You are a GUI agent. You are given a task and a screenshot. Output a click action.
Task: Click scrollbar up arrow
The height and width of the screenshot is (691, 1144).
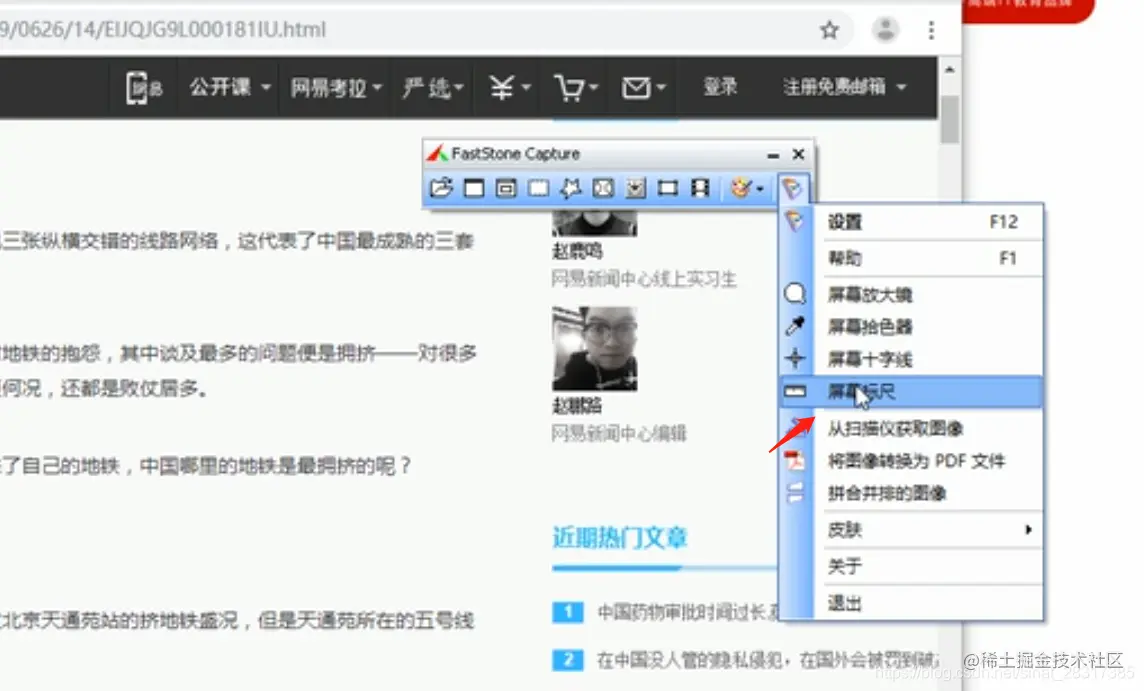coord(949,70)
